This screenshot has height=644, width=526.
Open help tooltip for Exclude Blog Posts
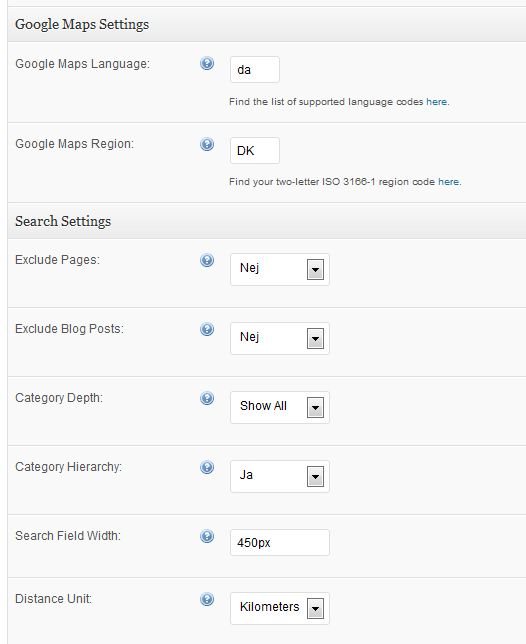pos(207,329)
